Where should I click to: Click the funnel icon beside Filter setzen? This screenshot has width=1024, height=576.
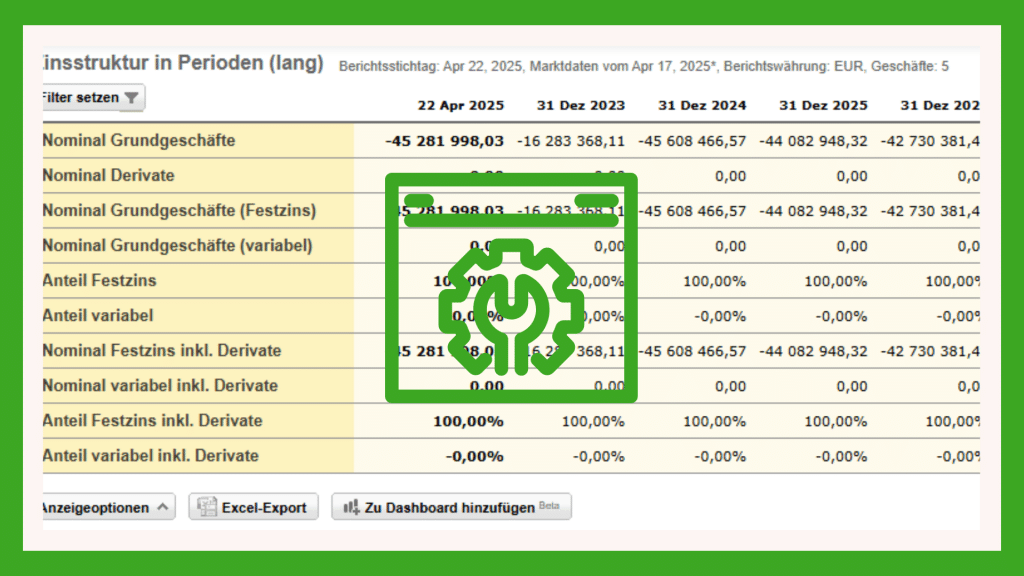(x=132, y=98)
